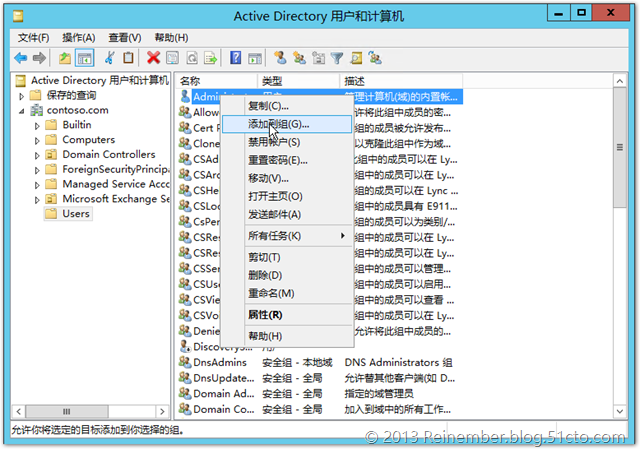
Task: Expand the Builtin container
Action: [37, 125]
